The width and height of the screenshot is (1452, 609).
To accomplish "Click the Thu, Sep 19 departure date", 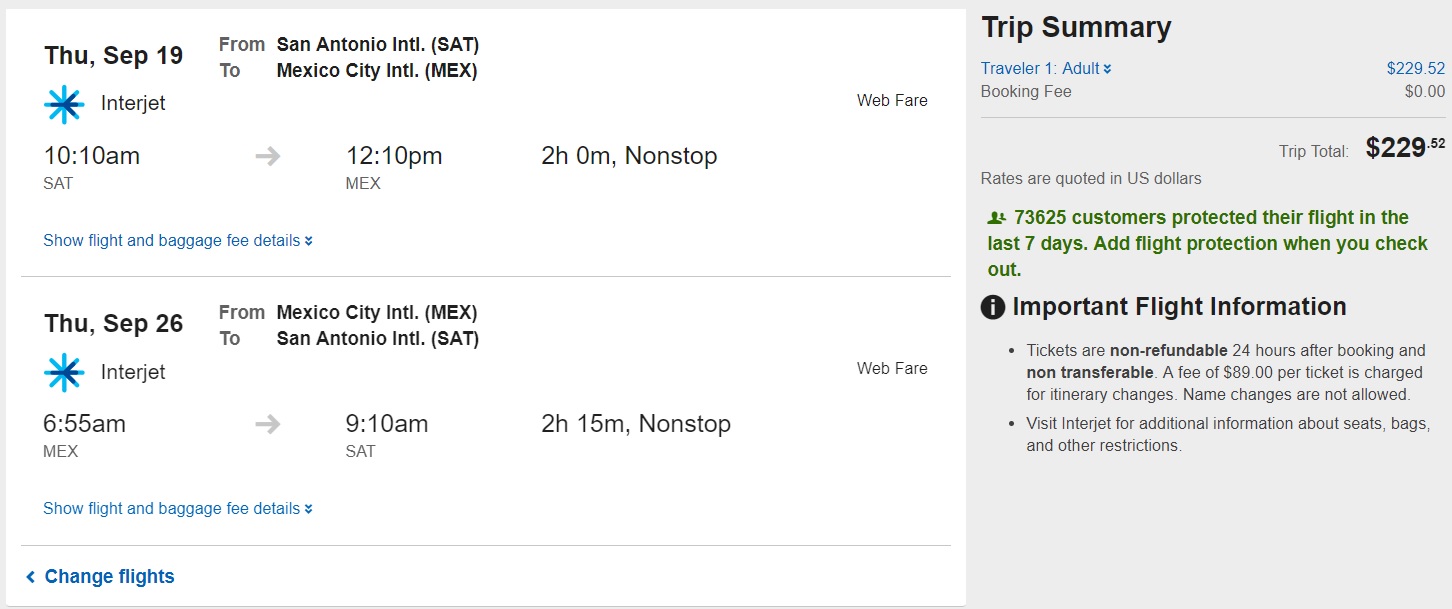I will (113, 56).
